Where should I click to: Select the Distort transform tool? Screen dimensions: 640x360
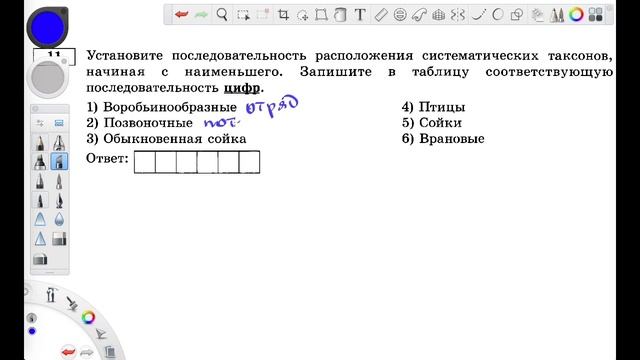pos(321,15)
